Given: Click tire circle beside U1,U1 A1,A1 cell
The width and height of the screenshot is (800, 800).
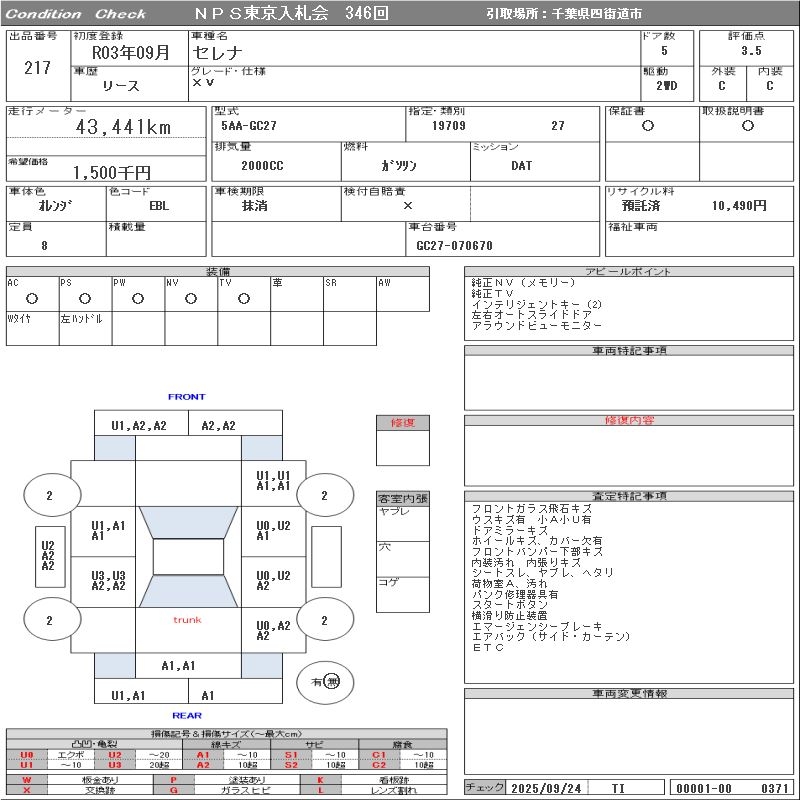Looking at the screenshot, I should [x=325, y=495].
